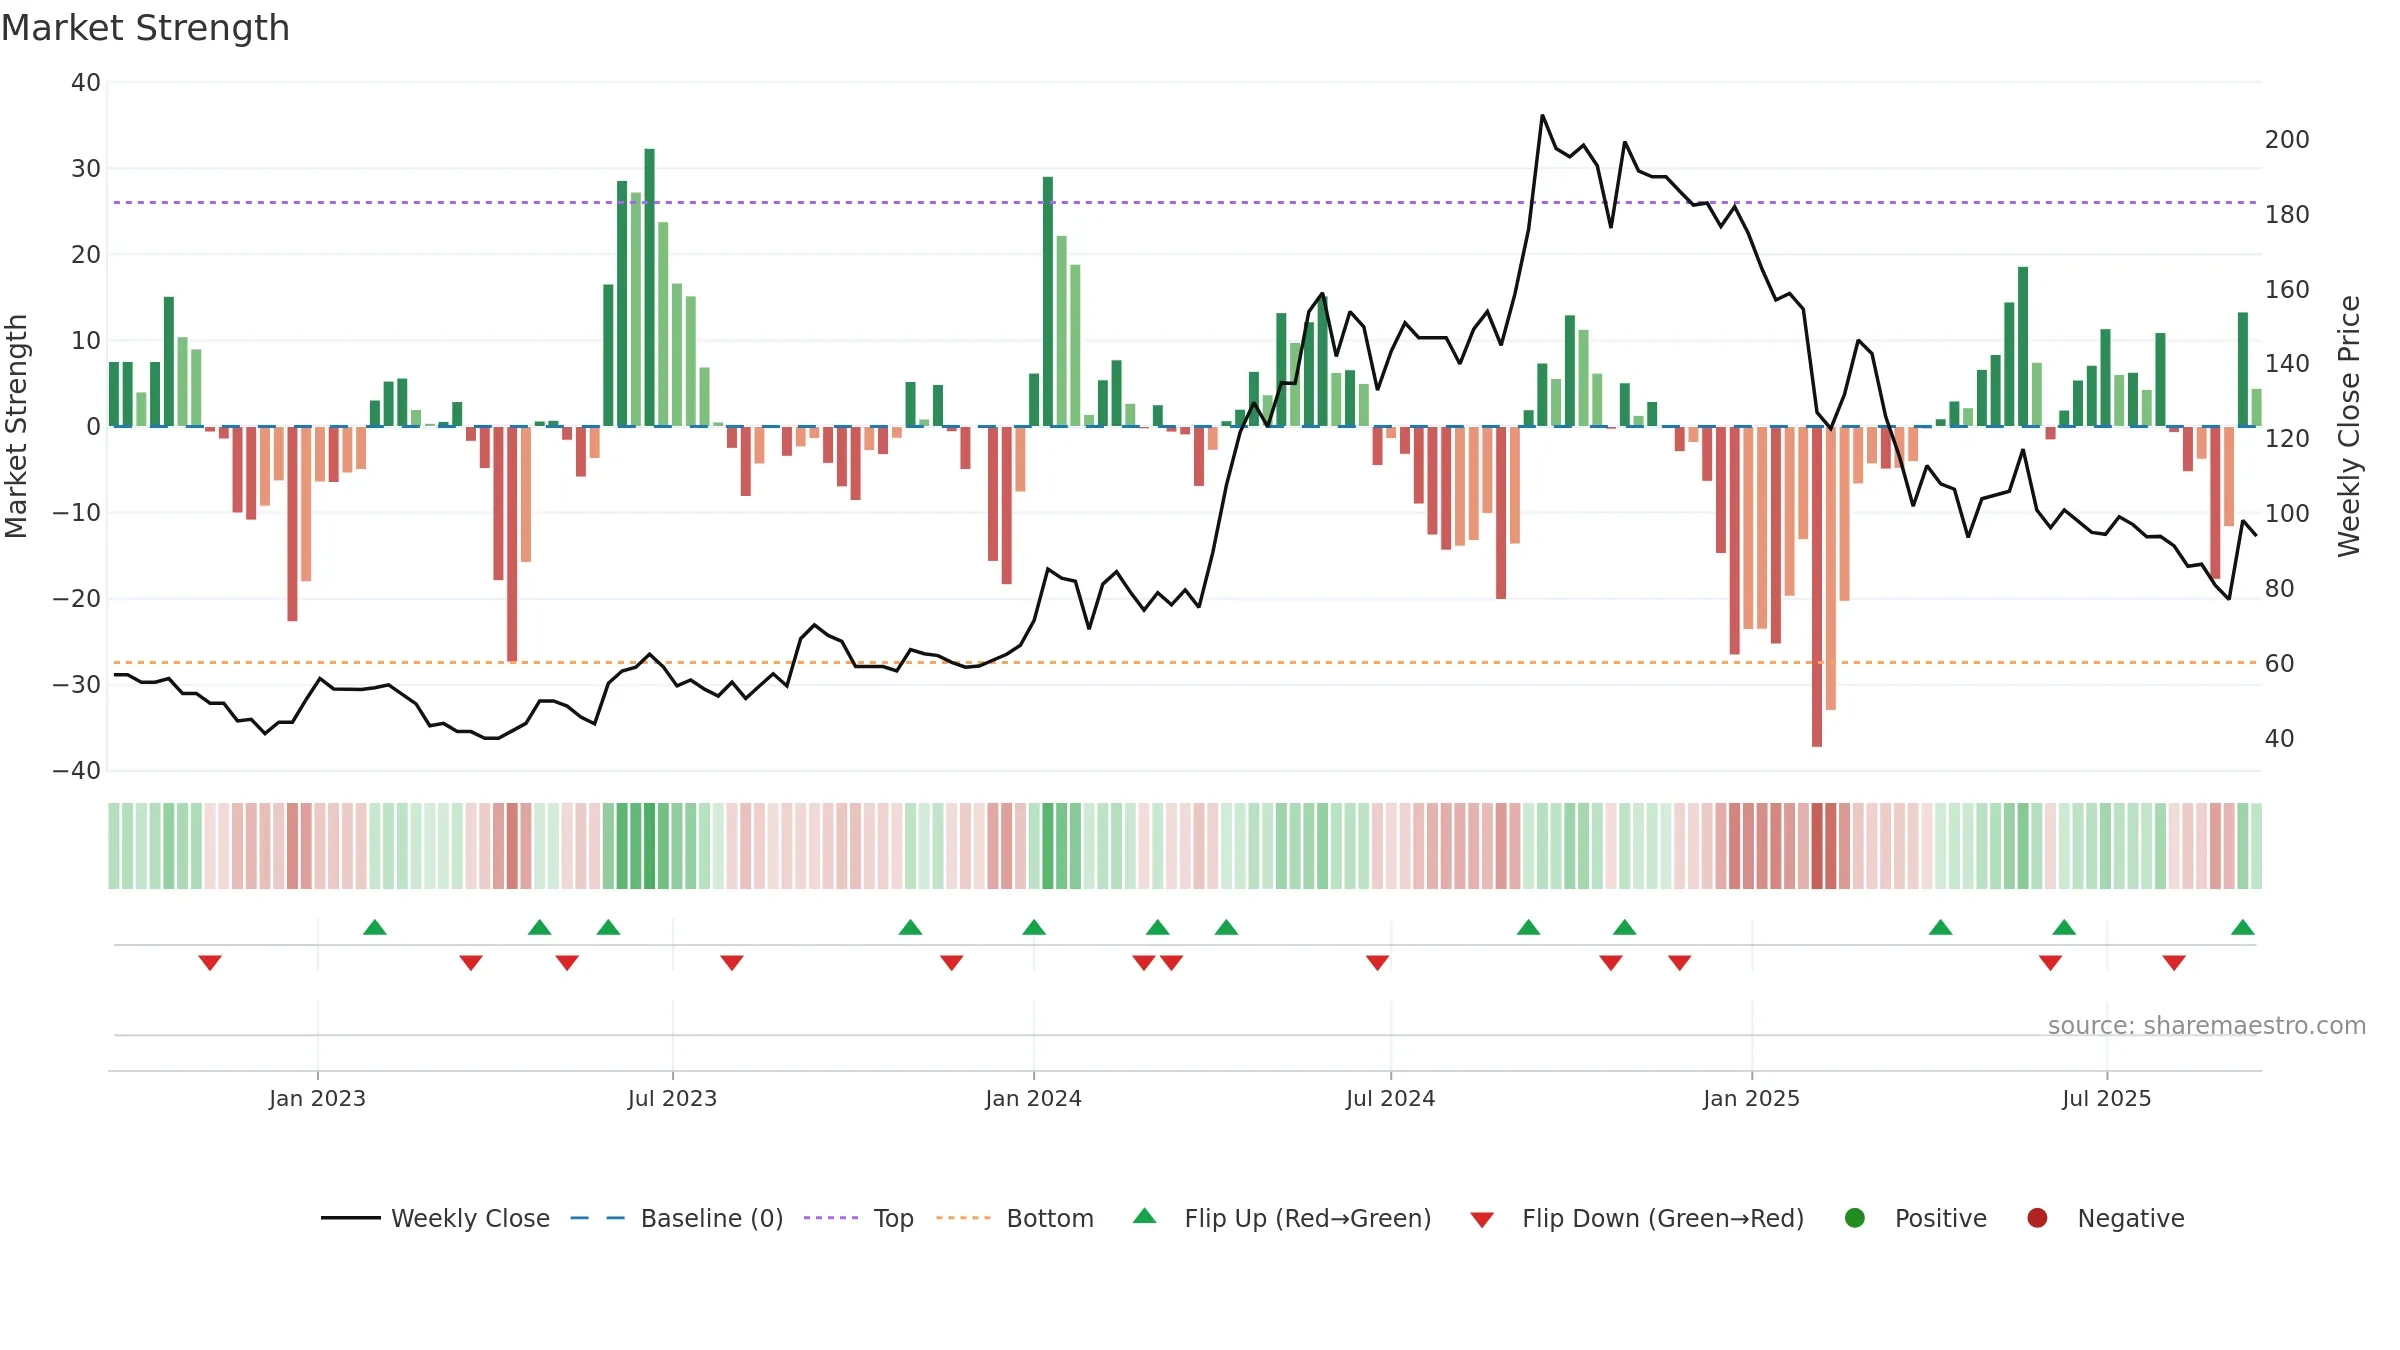Viewport: 2400px width, 1350px height.
Task: Toggle the Baseline (0) legend entry
Action: [677, 1218]
